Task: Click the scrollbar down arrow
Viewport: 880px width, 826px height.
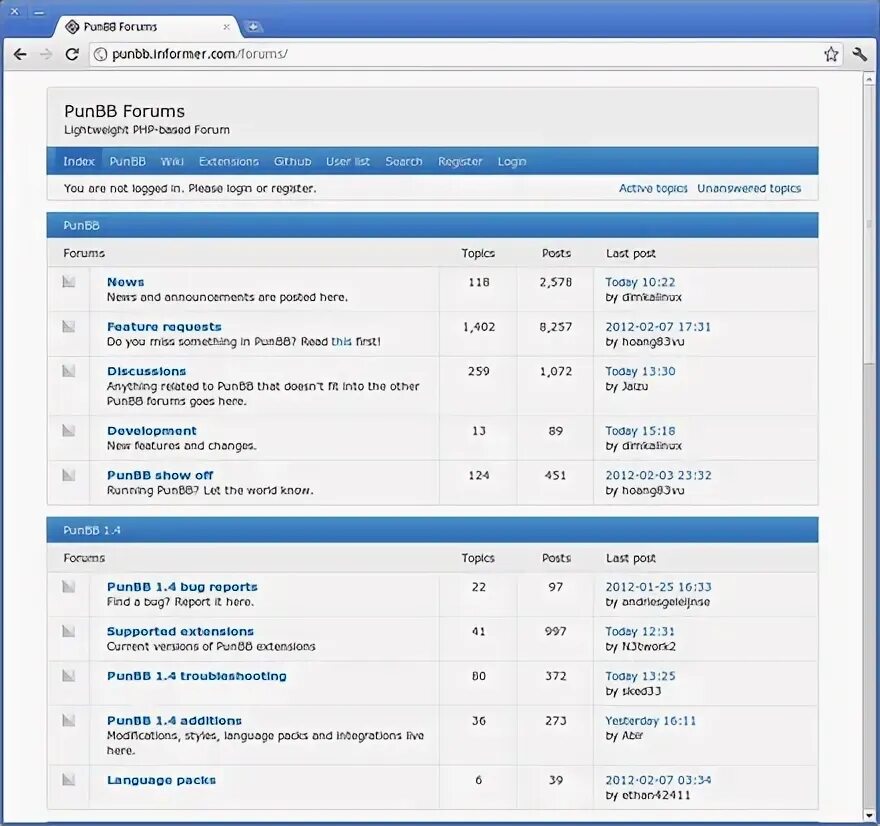Action: tap(869, 815)
